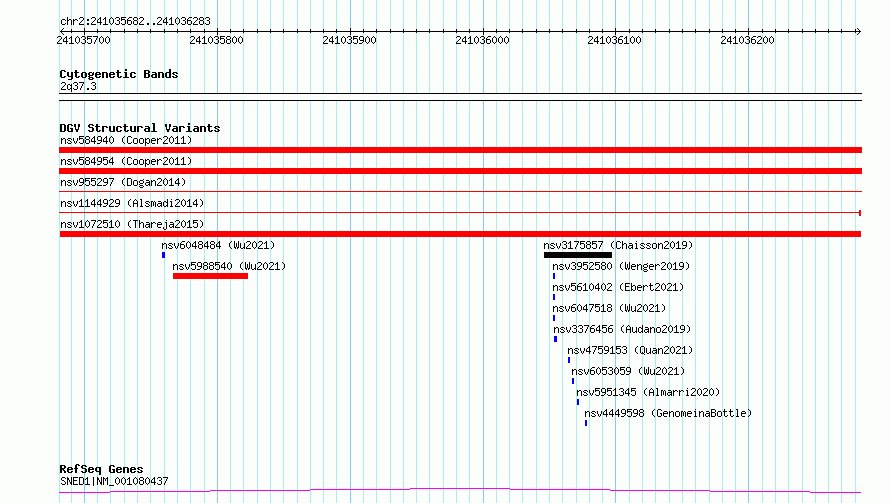
Task: Open the nsv6048484 (Wu2021) variant
Action: (x=218, y=245)
